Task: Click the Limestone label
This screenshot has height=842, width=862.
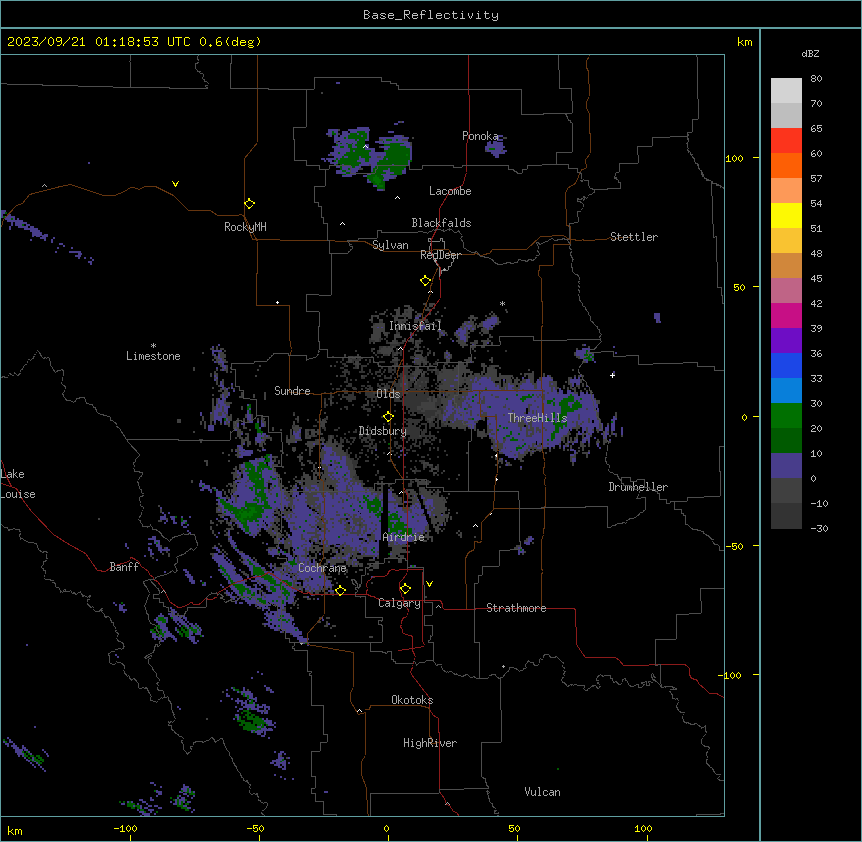Action: [153, 356]
